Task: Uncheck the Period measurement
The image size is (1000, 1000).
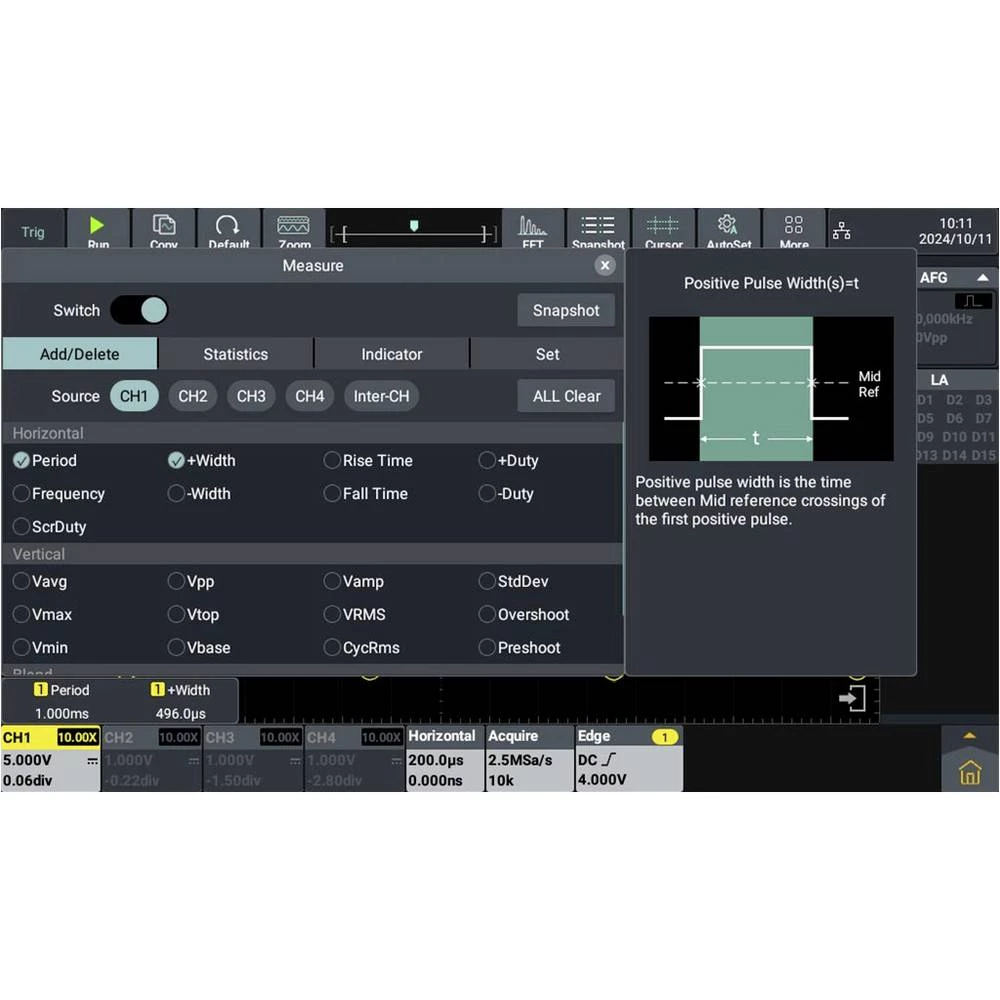Action: tap(21, 461)
